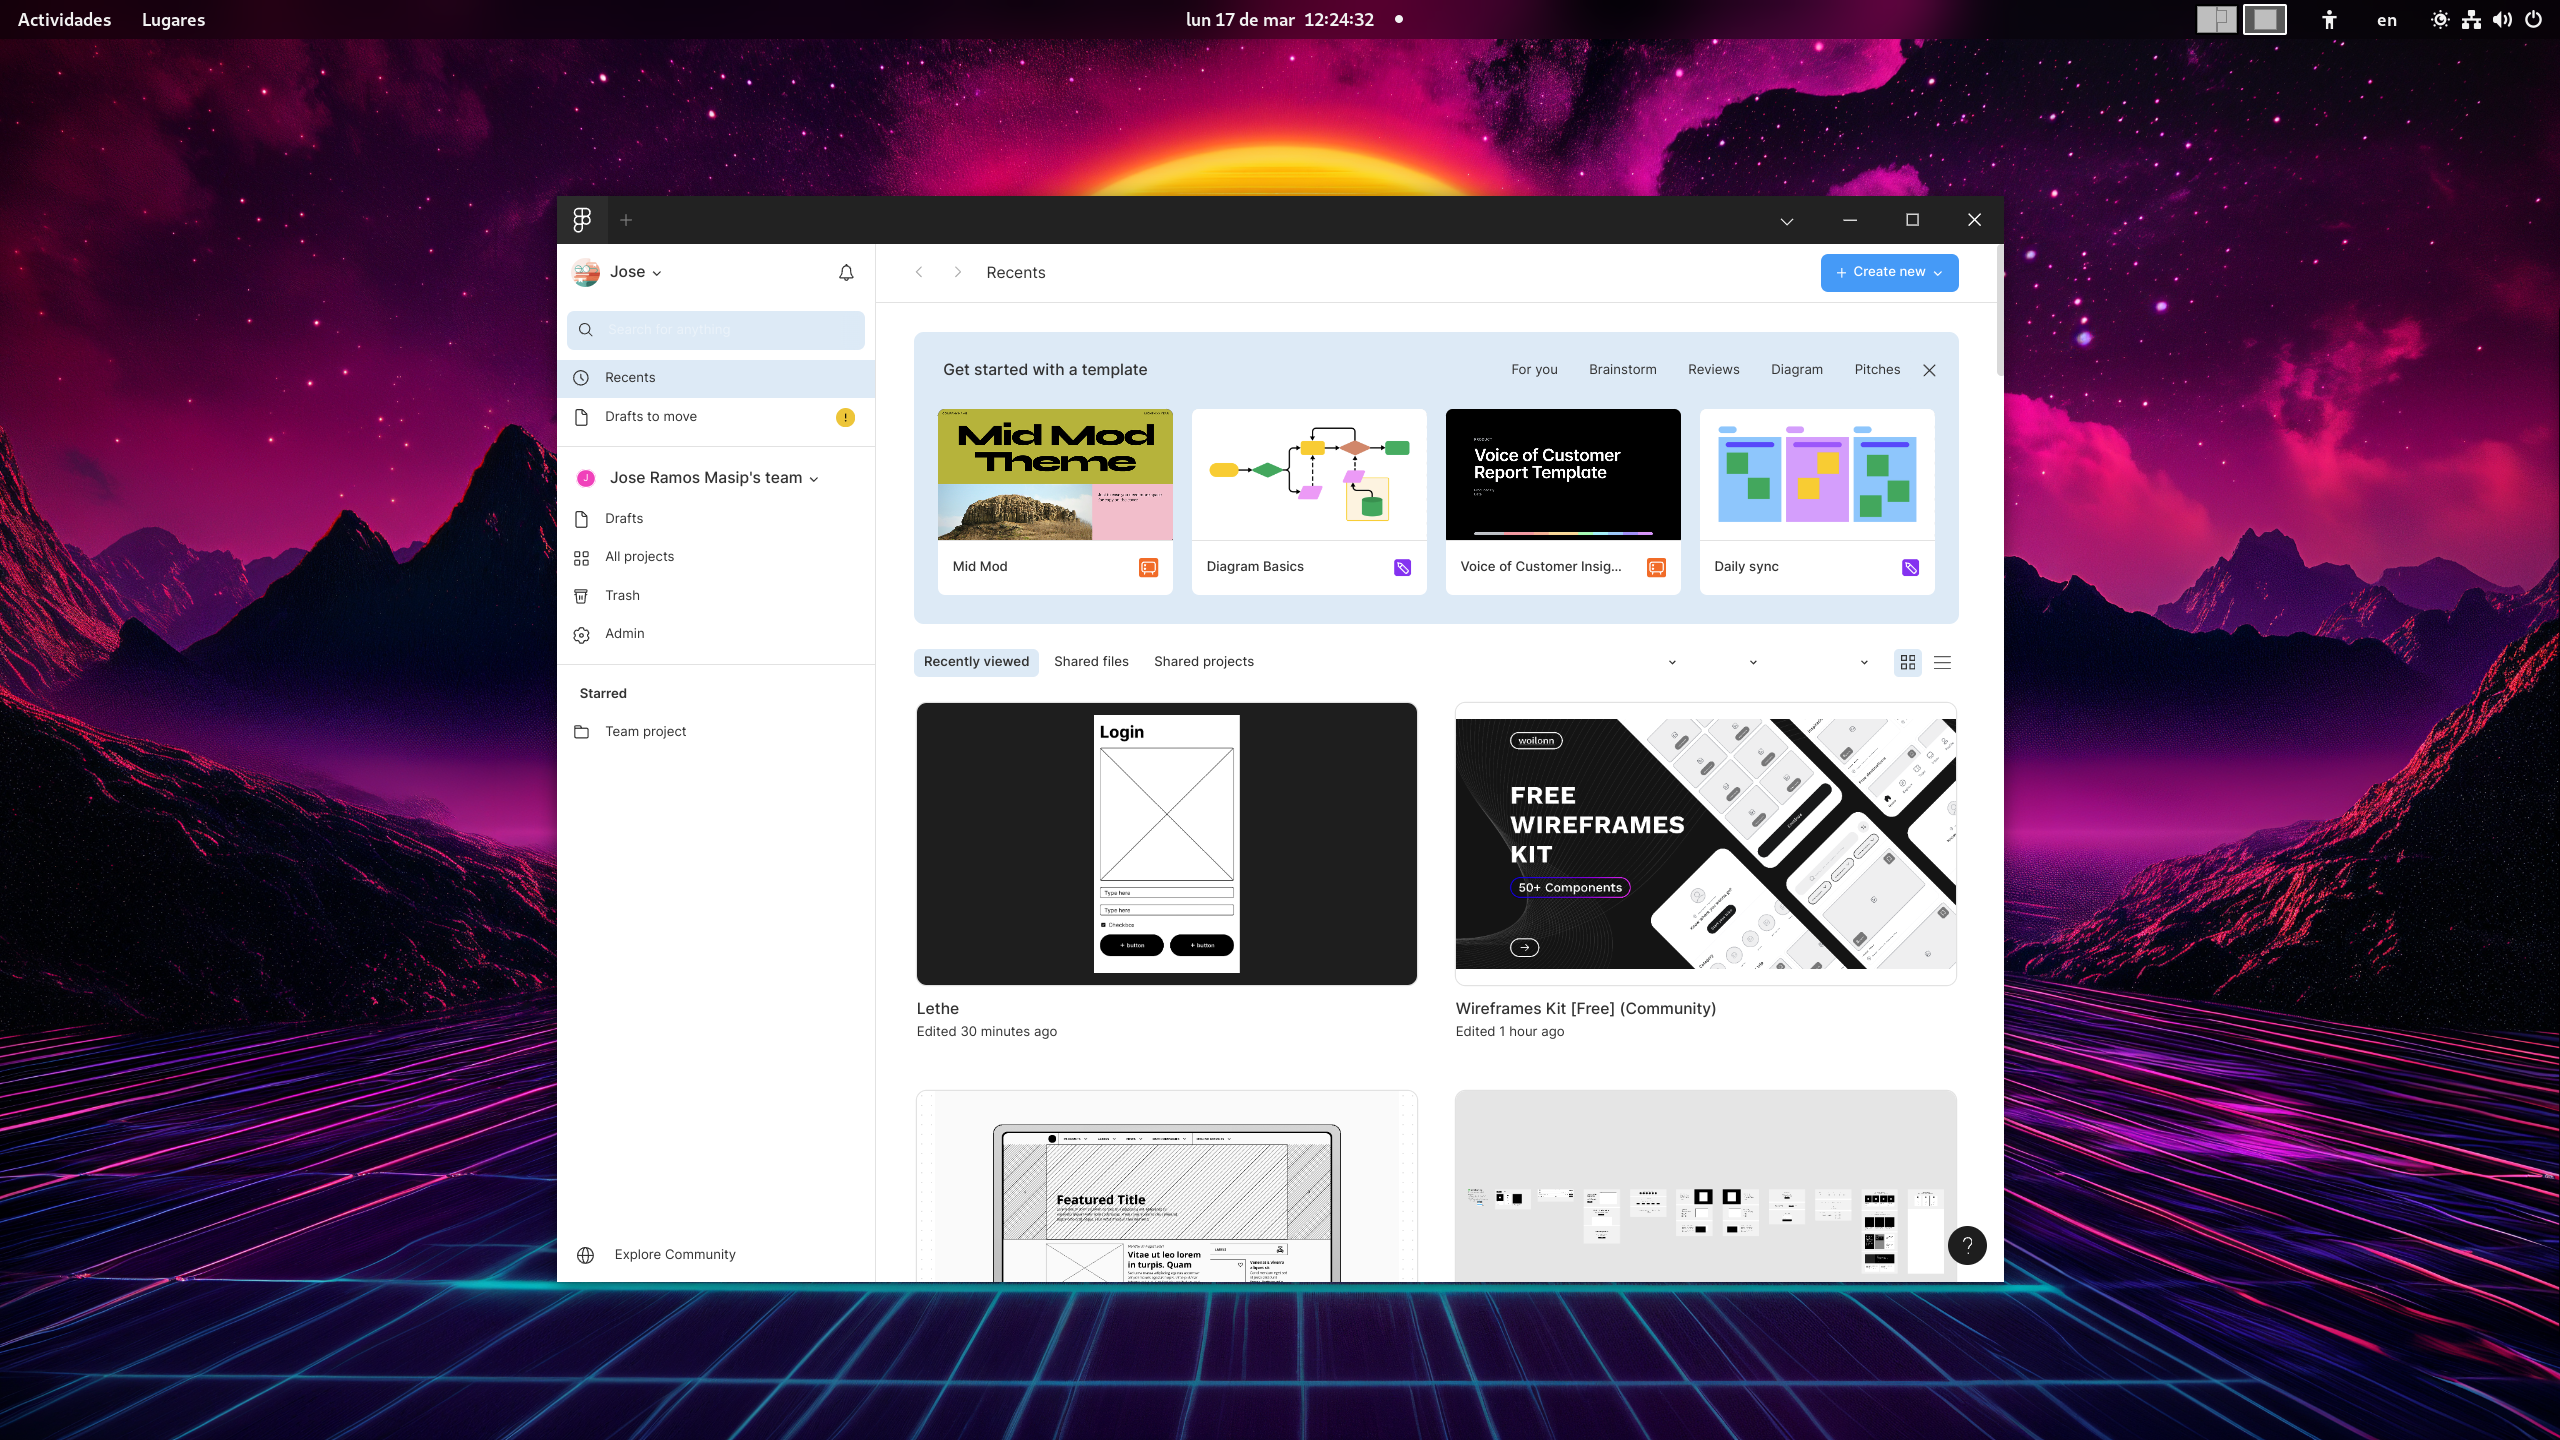Open the system power menu icon

pos(2533,20)
